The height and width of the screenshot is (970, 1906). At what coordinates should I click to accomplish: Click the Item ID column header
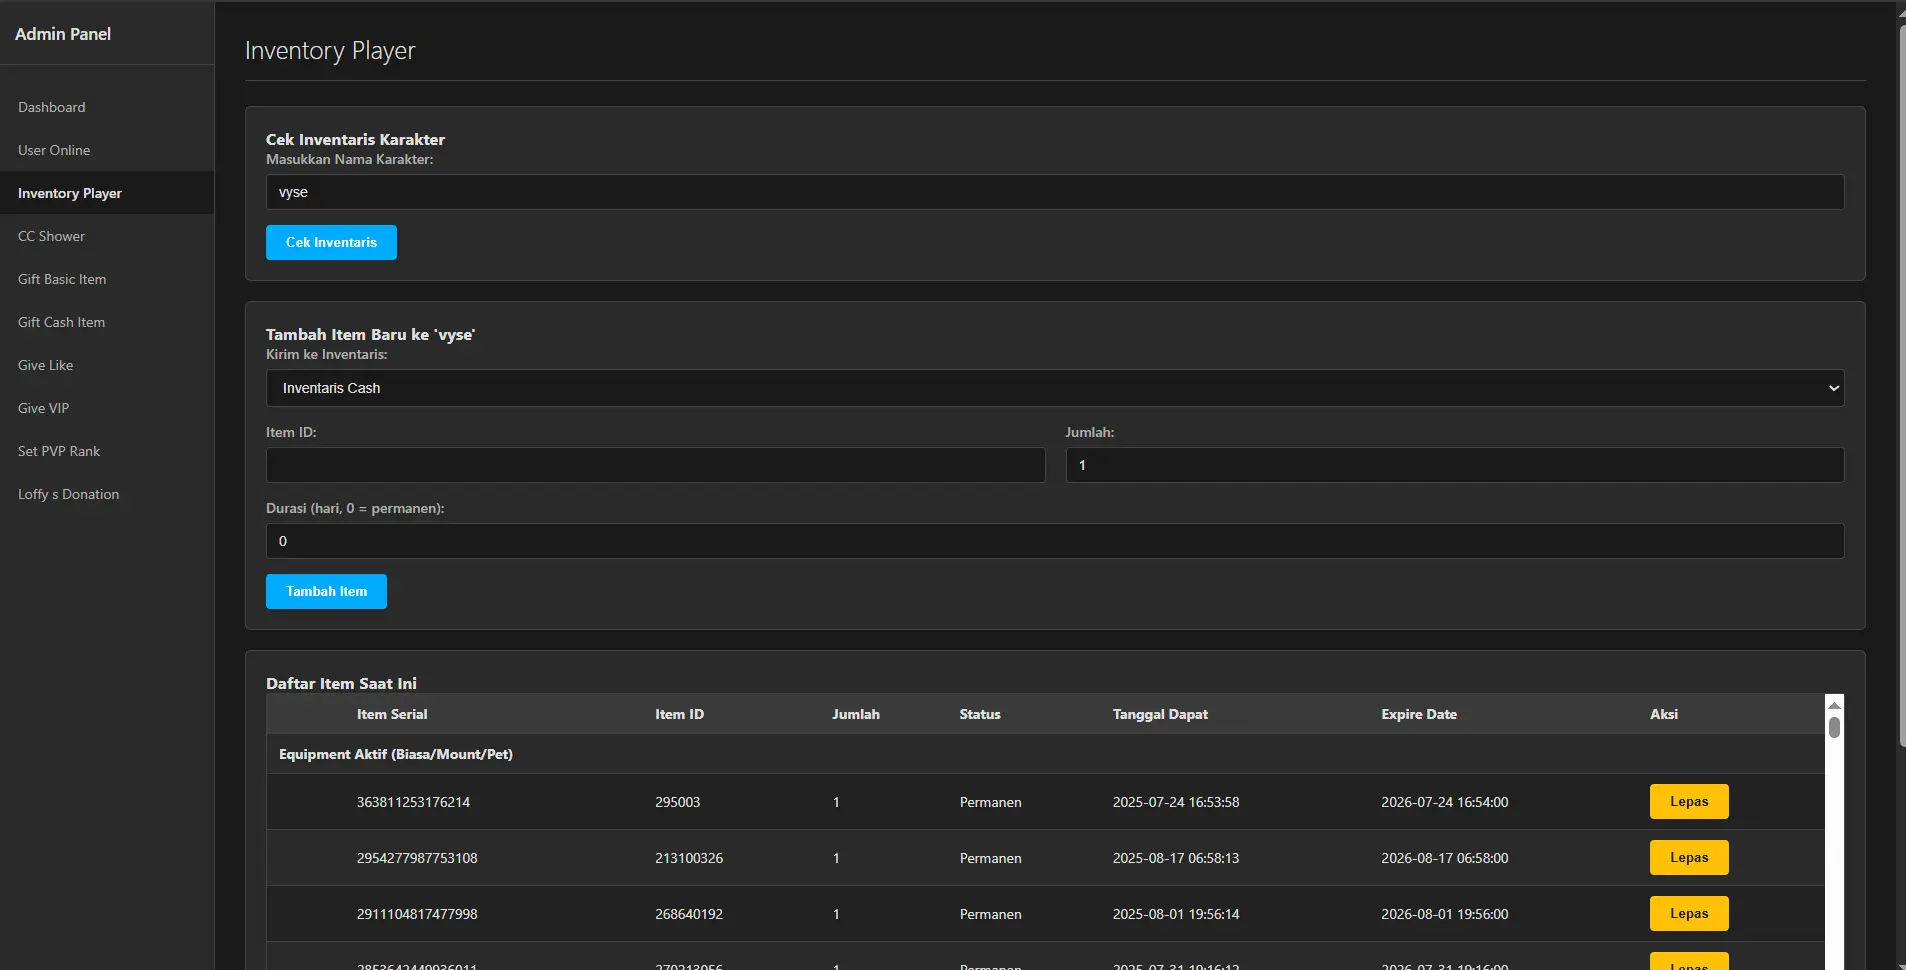(x=680, y=714)
